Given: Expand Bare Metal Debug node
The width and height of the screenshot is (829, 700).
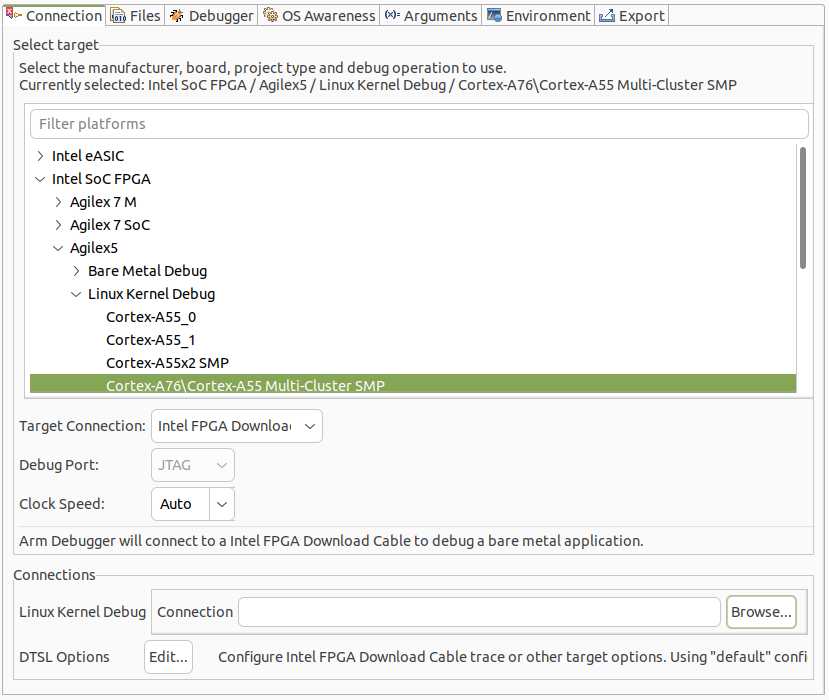Looking at the screenshot, I should [77, 271].
